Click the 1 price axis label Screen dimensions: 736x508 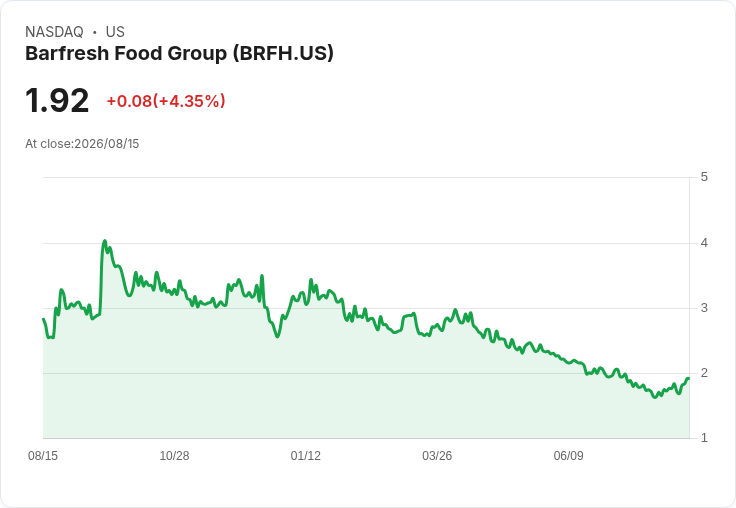point(704,438)
